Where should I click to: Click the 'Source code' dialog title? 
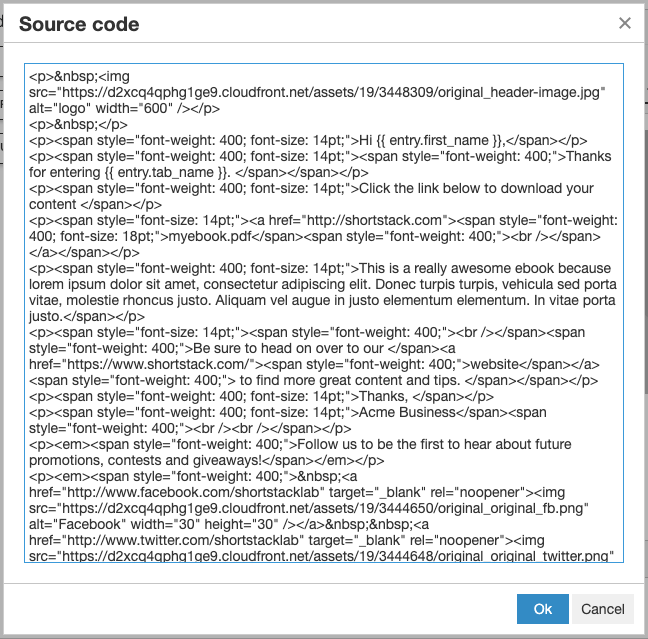click(79, 24)
